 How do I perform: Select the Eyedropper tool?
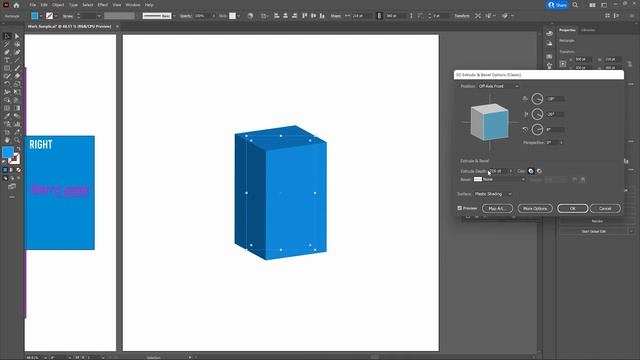[7, 116]
